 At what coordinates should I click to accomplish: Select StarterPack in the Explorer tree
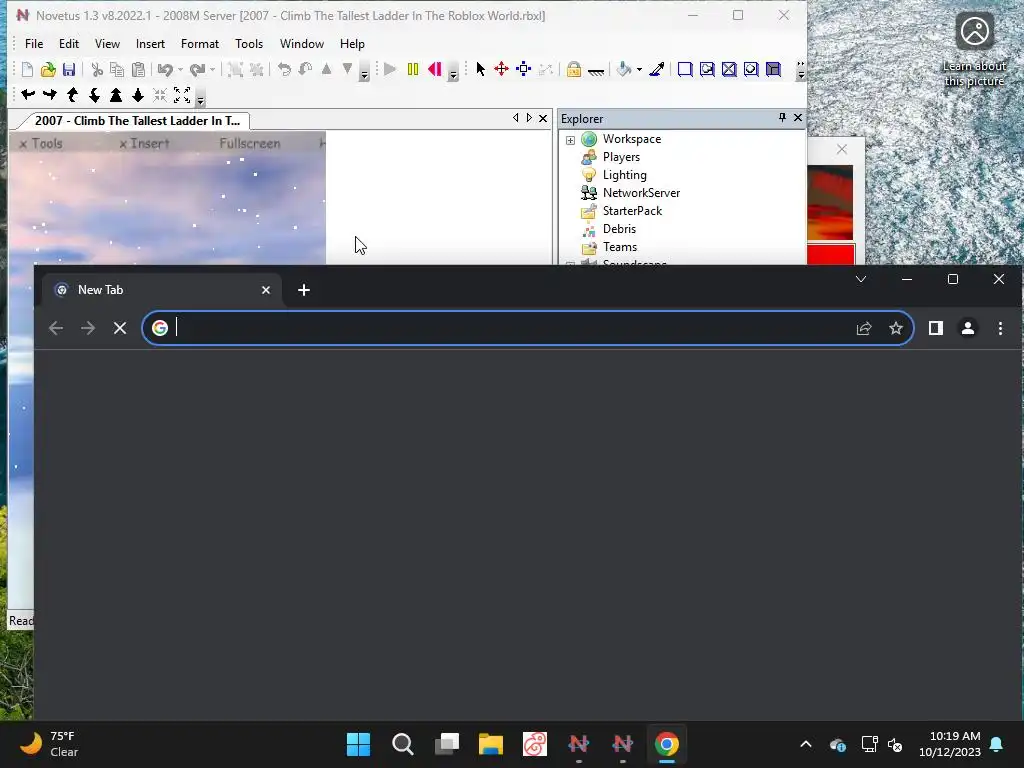click(x=632, y=211)
